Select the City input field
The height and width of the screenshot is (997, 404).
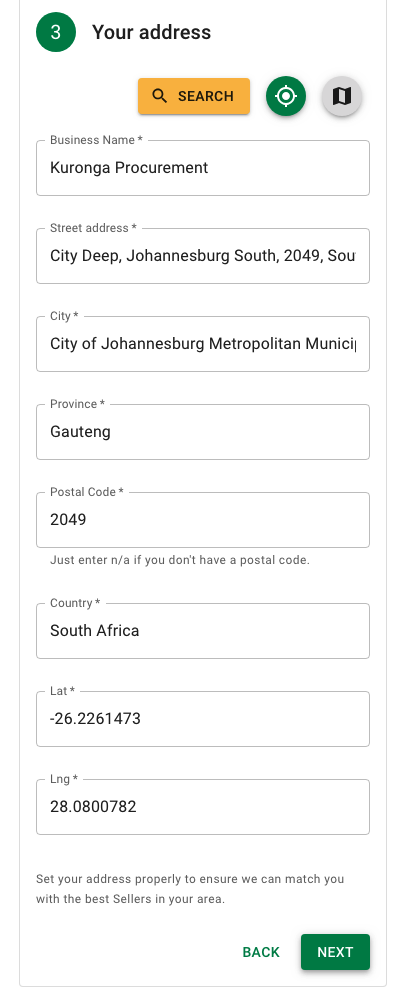pos(203,344)
